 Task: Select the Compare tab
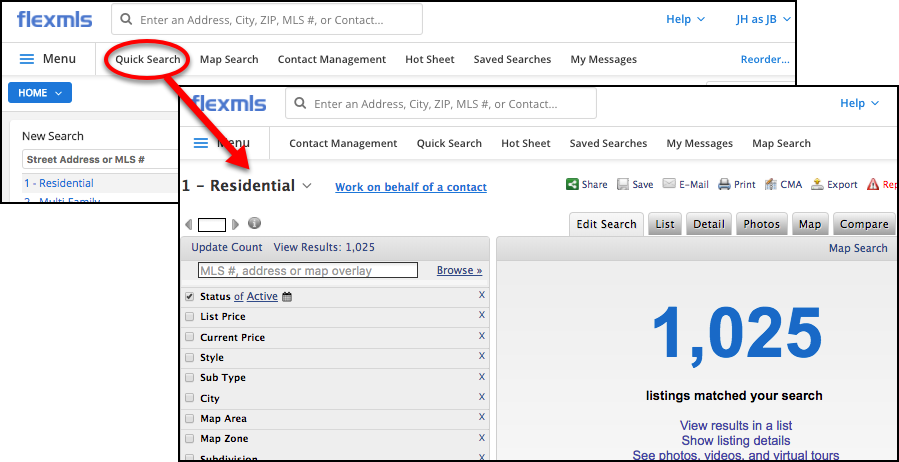[x=864, y=224]
